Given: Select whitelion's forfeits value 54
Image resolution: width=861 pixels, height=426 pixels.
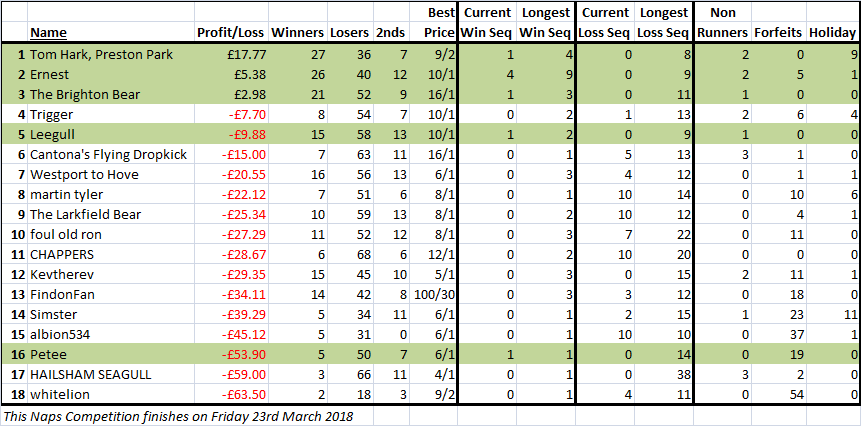Looking at the screenshot, I should 778,395.
